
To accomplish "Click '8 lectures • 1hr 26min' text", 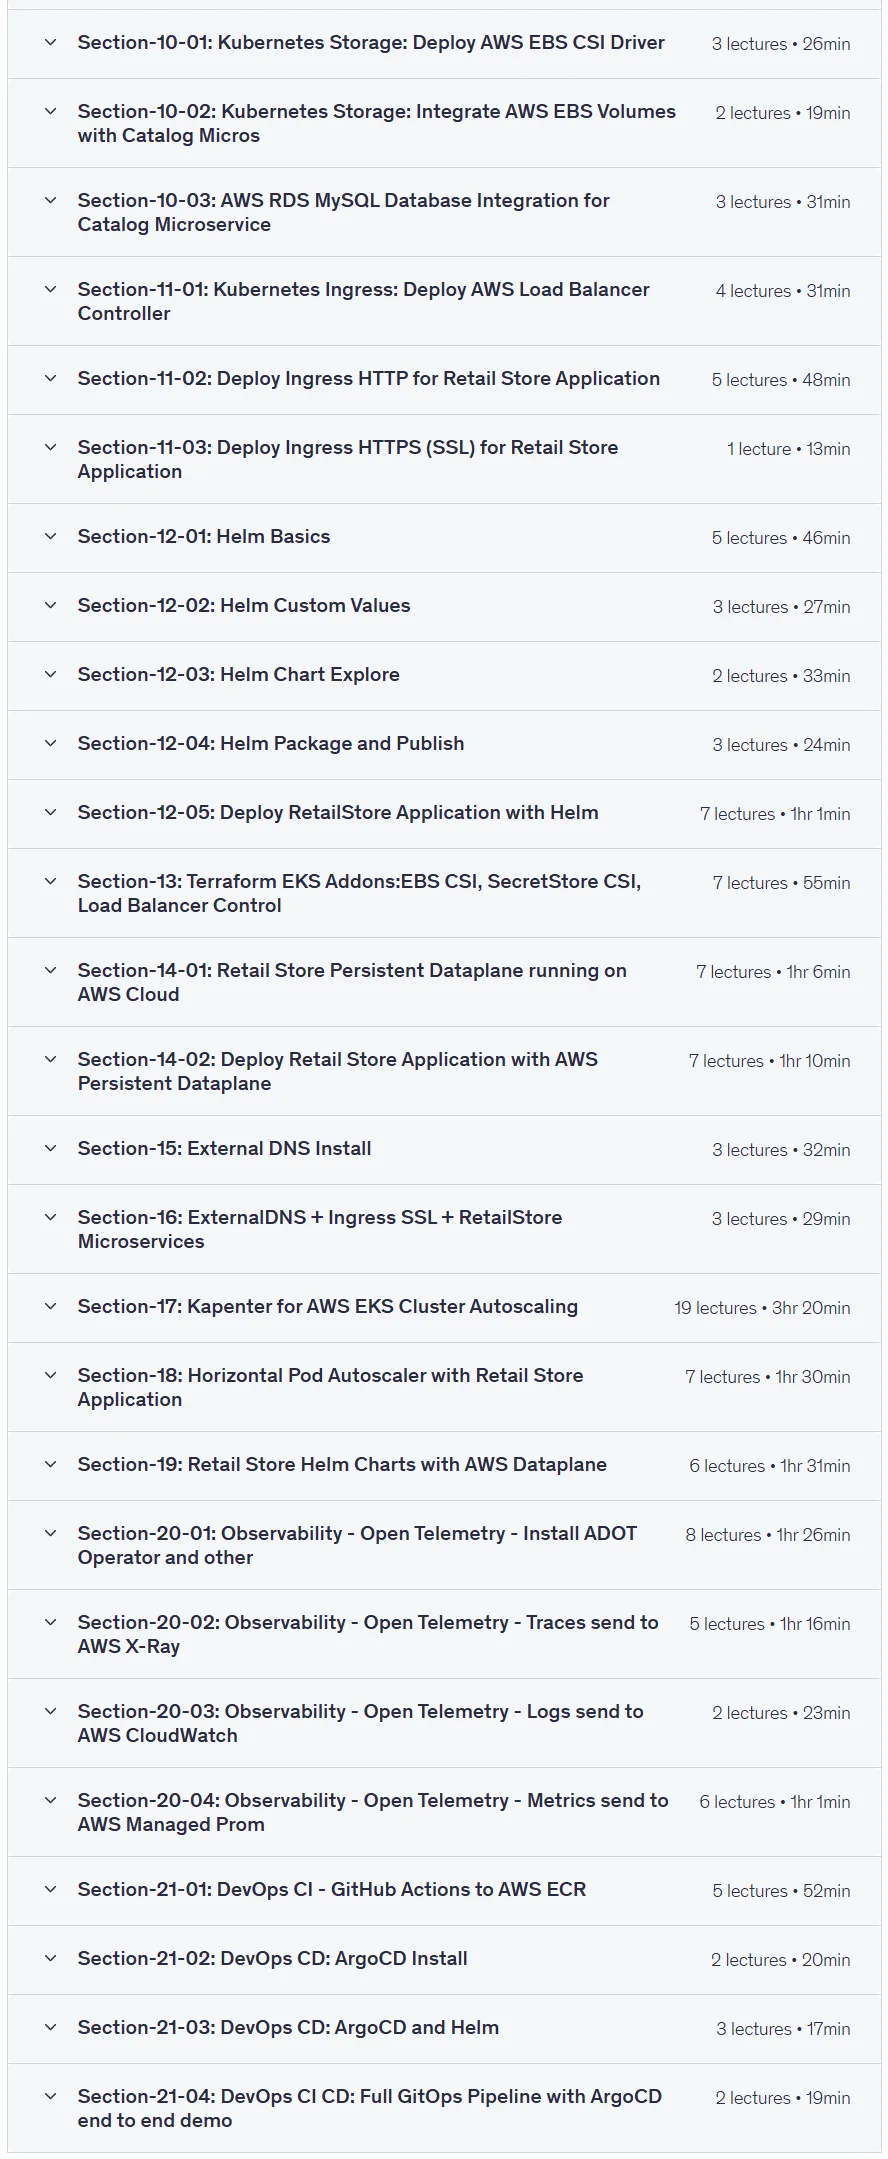I will (768, 1535).
